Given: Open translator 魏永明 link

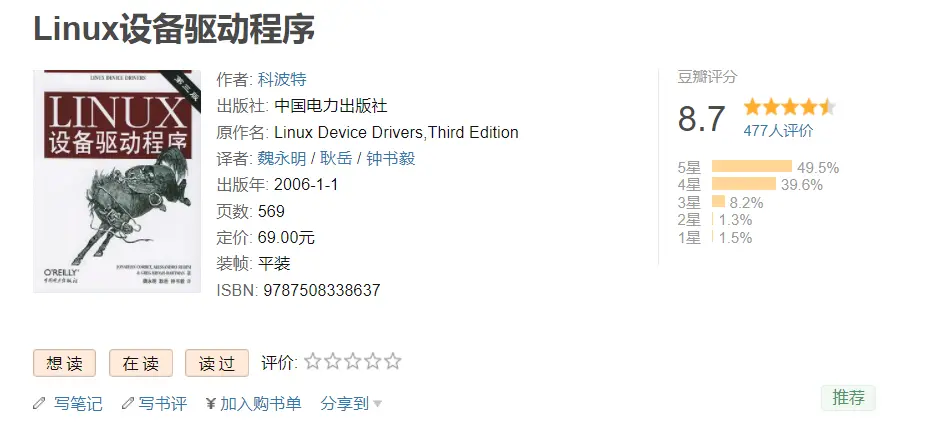Looking at the screenshot, I should 282,158.
